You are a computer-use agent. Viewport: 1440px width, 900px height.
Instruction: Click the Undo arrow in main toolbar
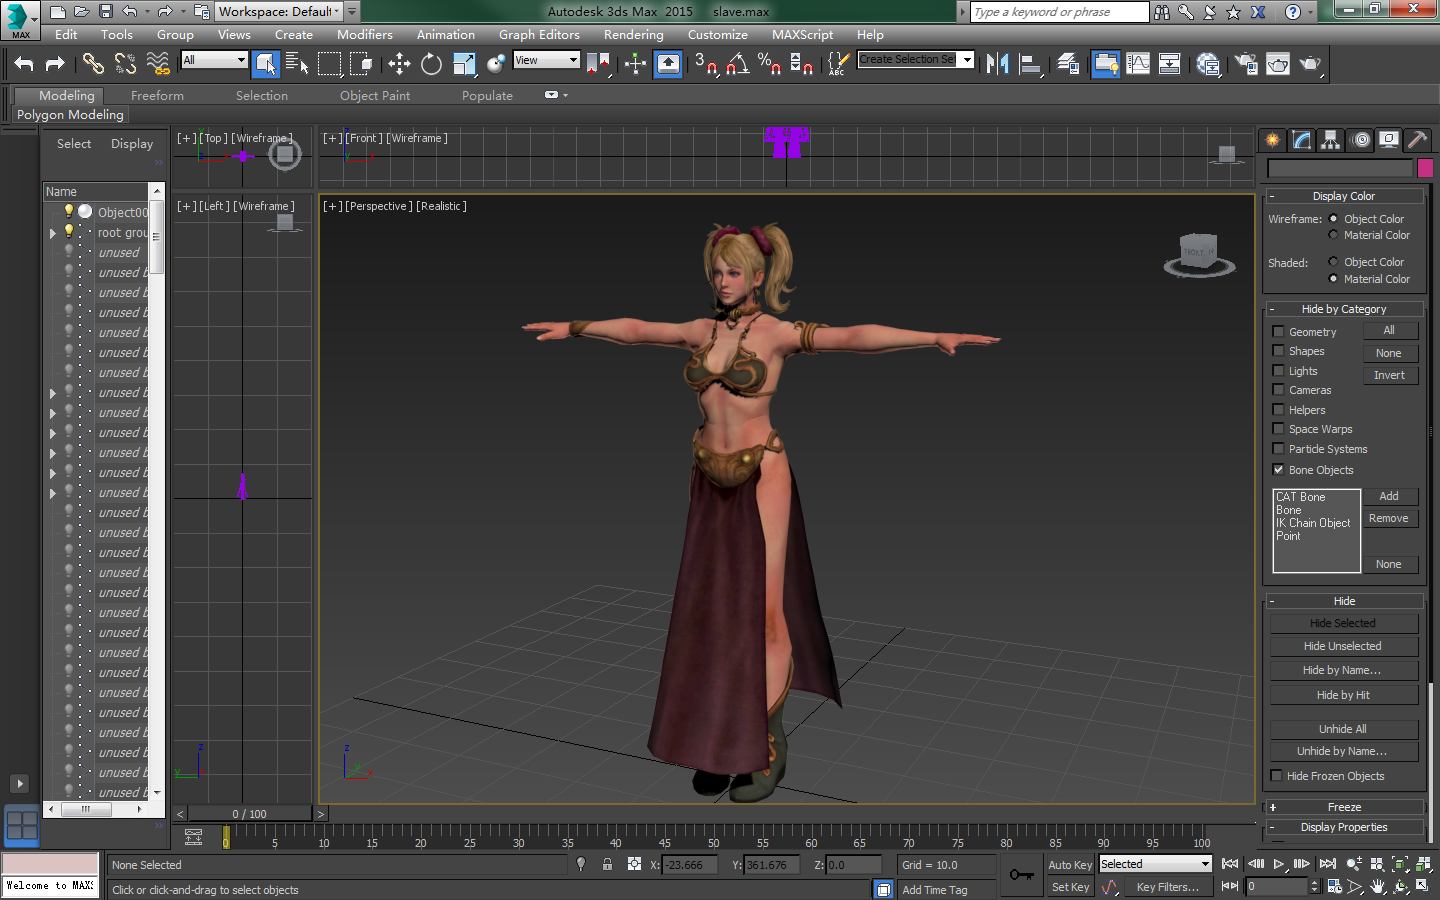[23, 64]
